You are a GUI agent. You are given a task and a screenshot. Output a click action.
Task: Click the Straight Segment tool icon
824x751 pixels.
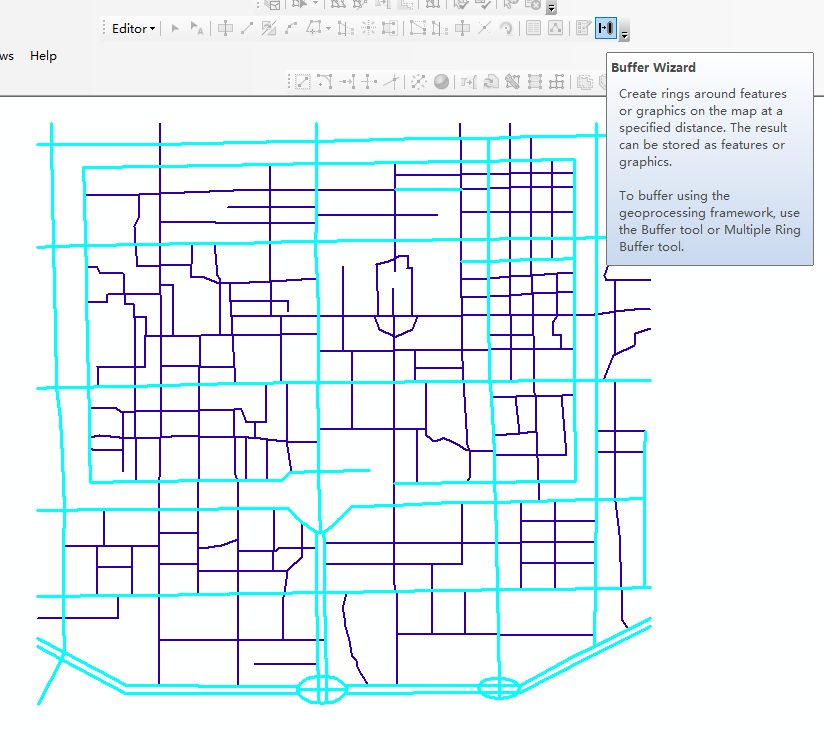pos(247,28)
